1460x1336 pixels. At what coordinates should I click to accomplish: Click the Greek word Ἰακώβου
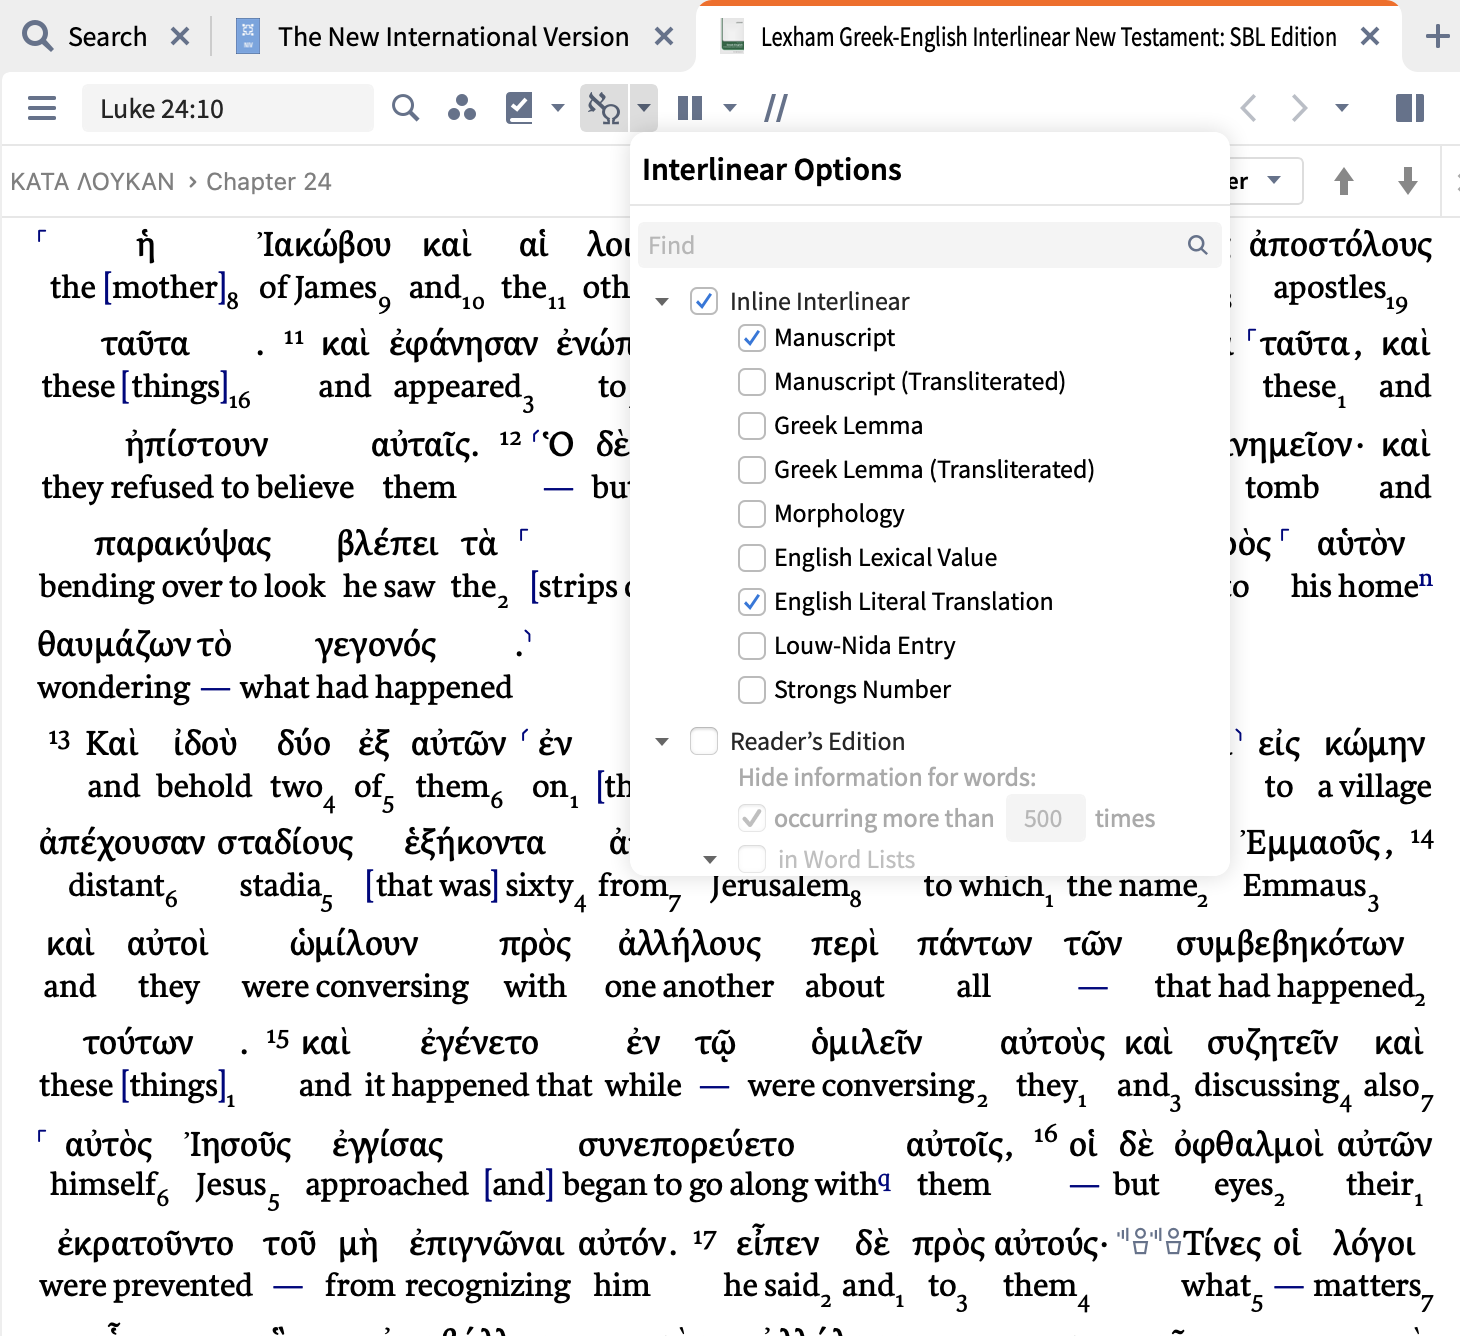[323, 245]
